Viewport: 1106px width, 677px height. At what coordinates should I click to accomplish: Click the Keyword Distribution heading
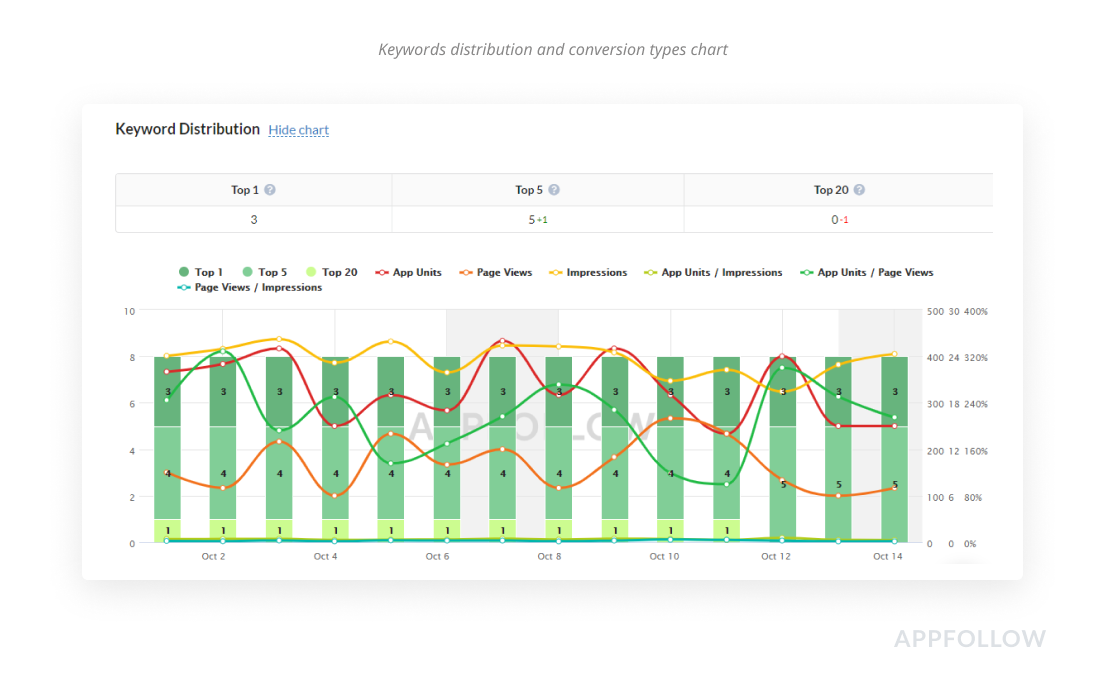[x=187, y=129]
